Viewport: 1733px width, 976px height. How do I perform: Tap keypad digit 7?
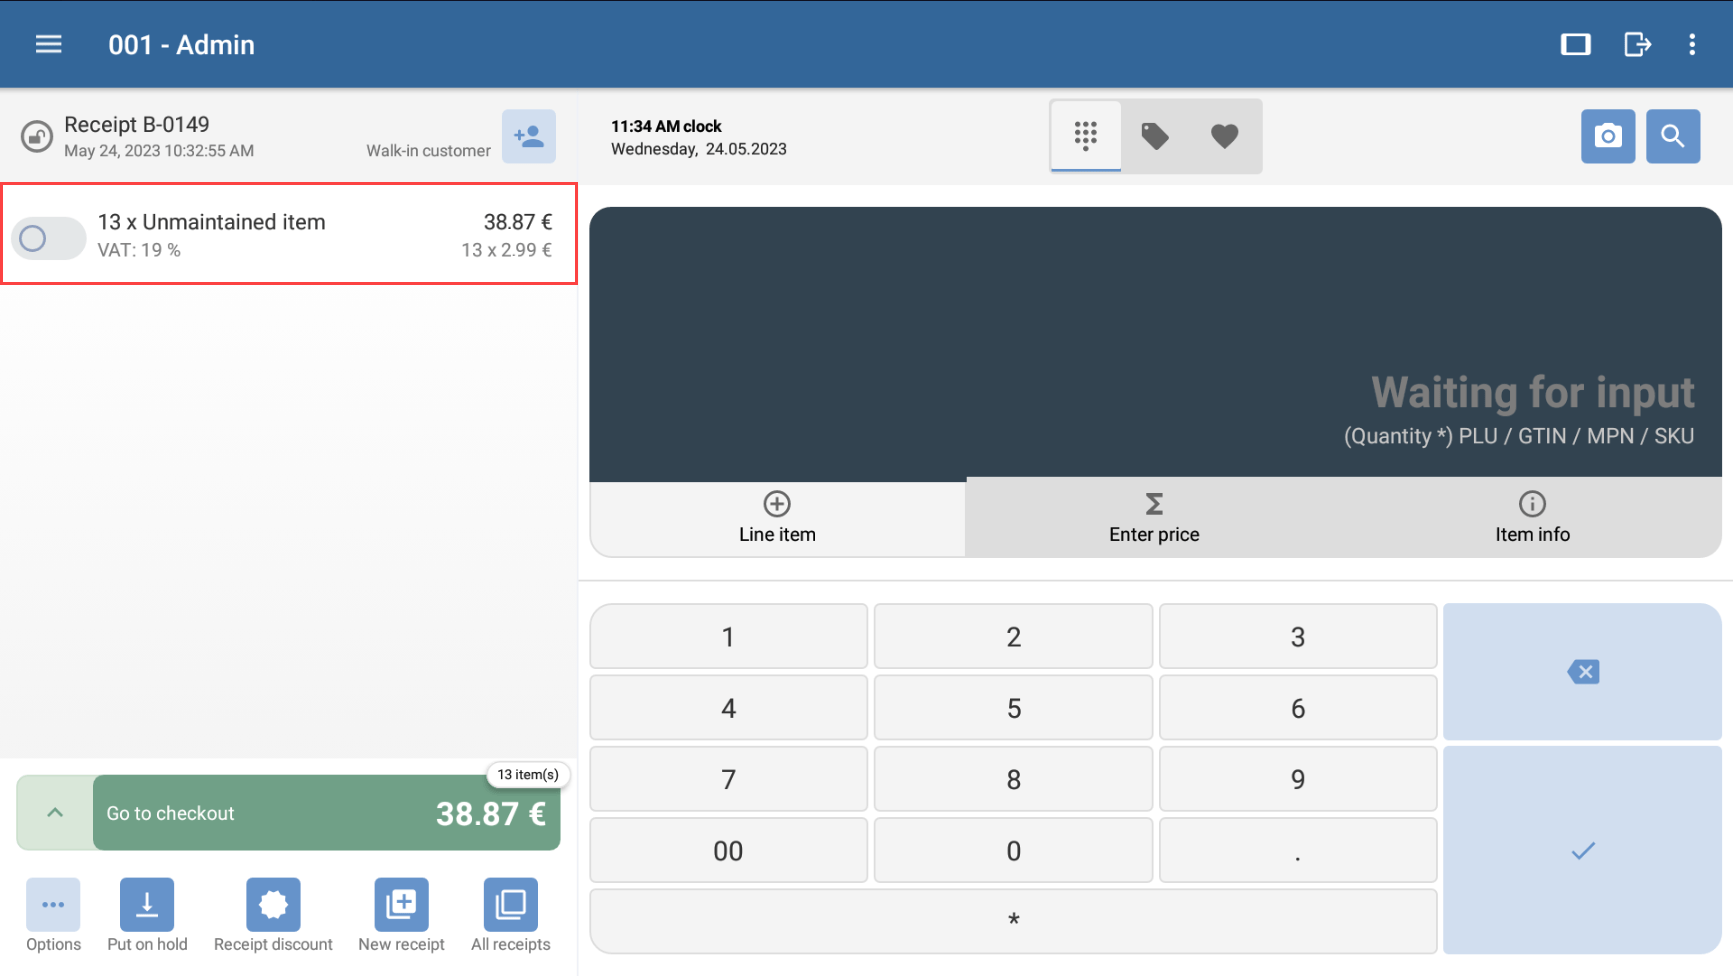coord(729,779)
